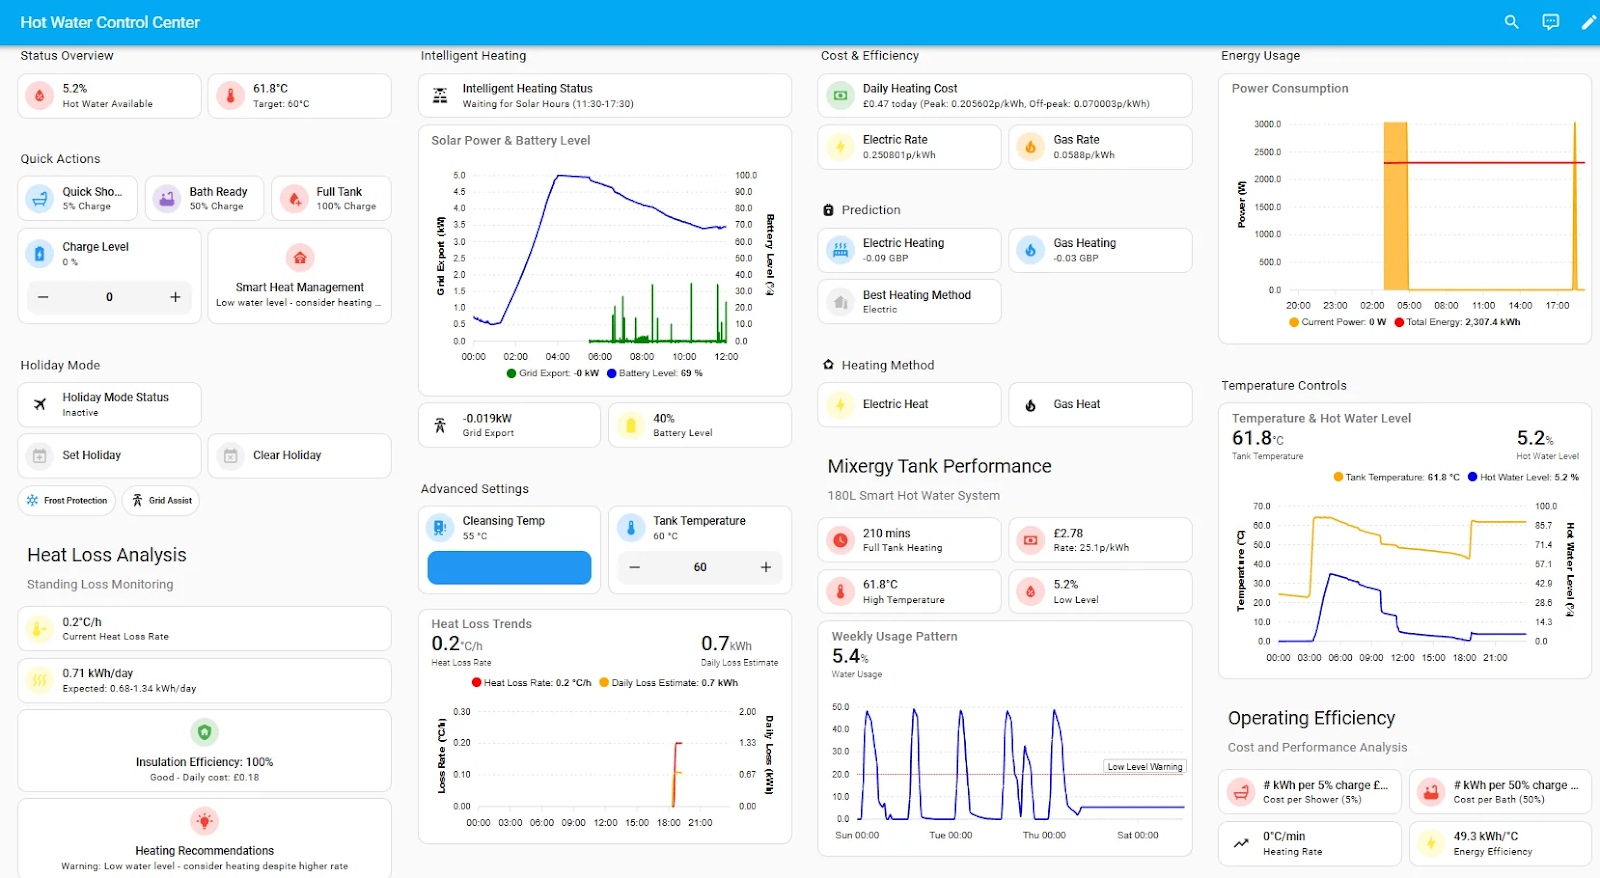Viewport: 1600px width, 878px height.
Task: Click the Full Tank Heating clock icon
Action: point(840,540)
